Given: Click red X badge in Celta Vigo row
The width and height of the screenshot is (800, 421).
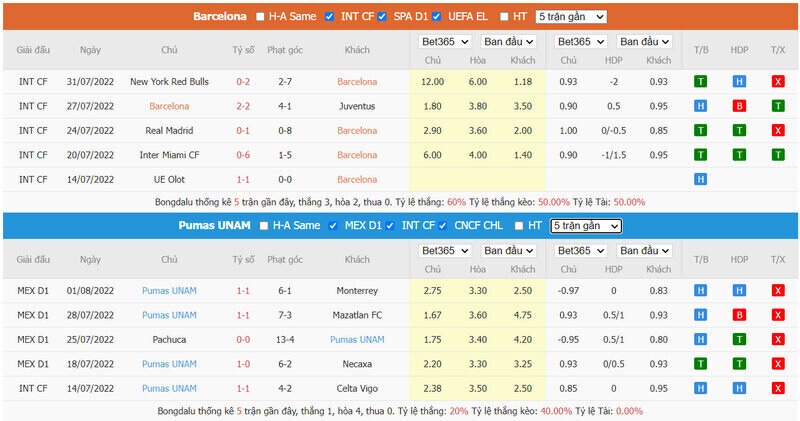Looking at the screenshot, I should tap(778, 389).
